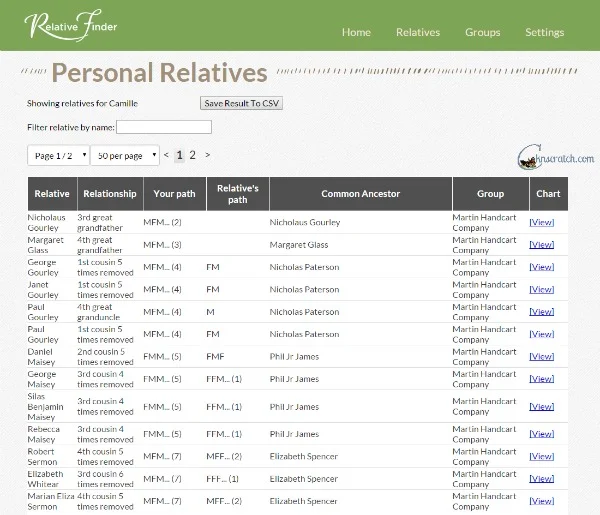Click the Robert Sermon name cell
600x515 pixels.
(42, 456)
